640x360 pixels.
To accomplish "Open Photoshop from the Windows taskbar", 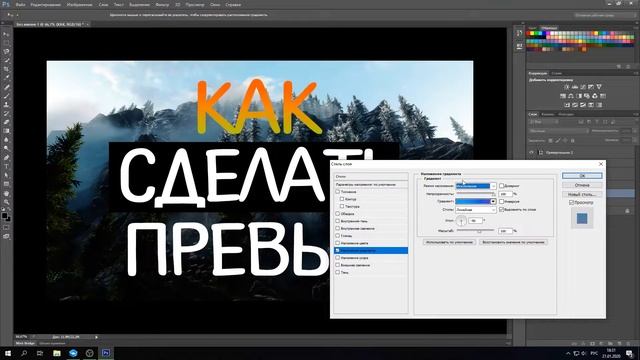I will click(106, 353).
